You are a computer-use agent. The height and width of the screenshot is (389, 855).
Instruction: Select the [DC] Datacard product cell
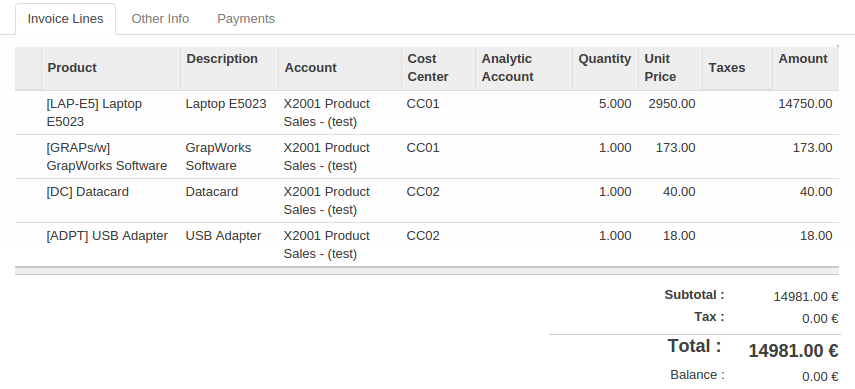pos(111,201)
